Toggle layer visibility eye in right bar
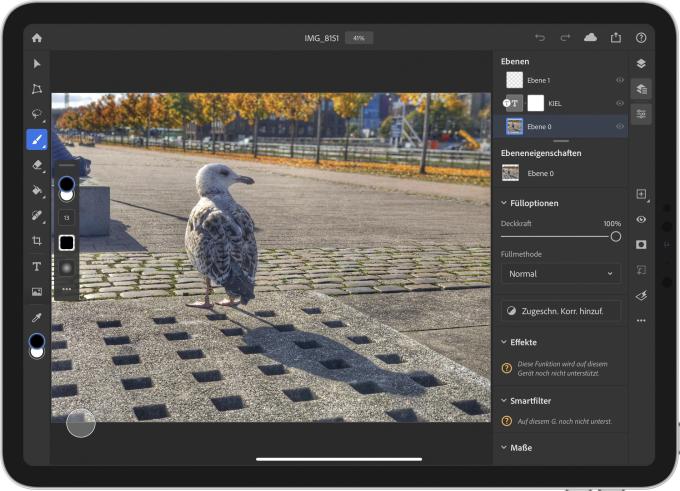This screenshot has height=491, width=680. coord(641,219)
